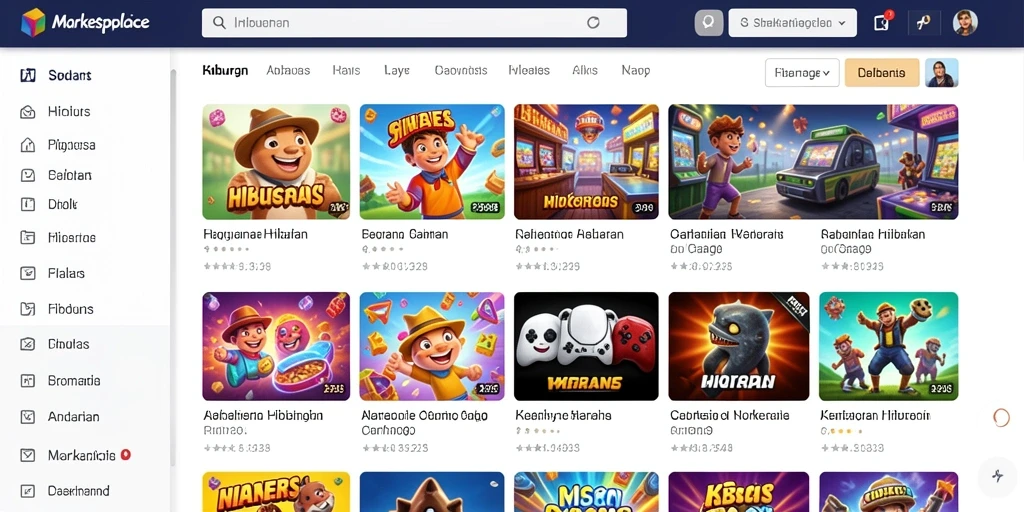Click the chat bubble icon in header
The height and width of the screenshot is (512, 1024).
pos(709,23)
